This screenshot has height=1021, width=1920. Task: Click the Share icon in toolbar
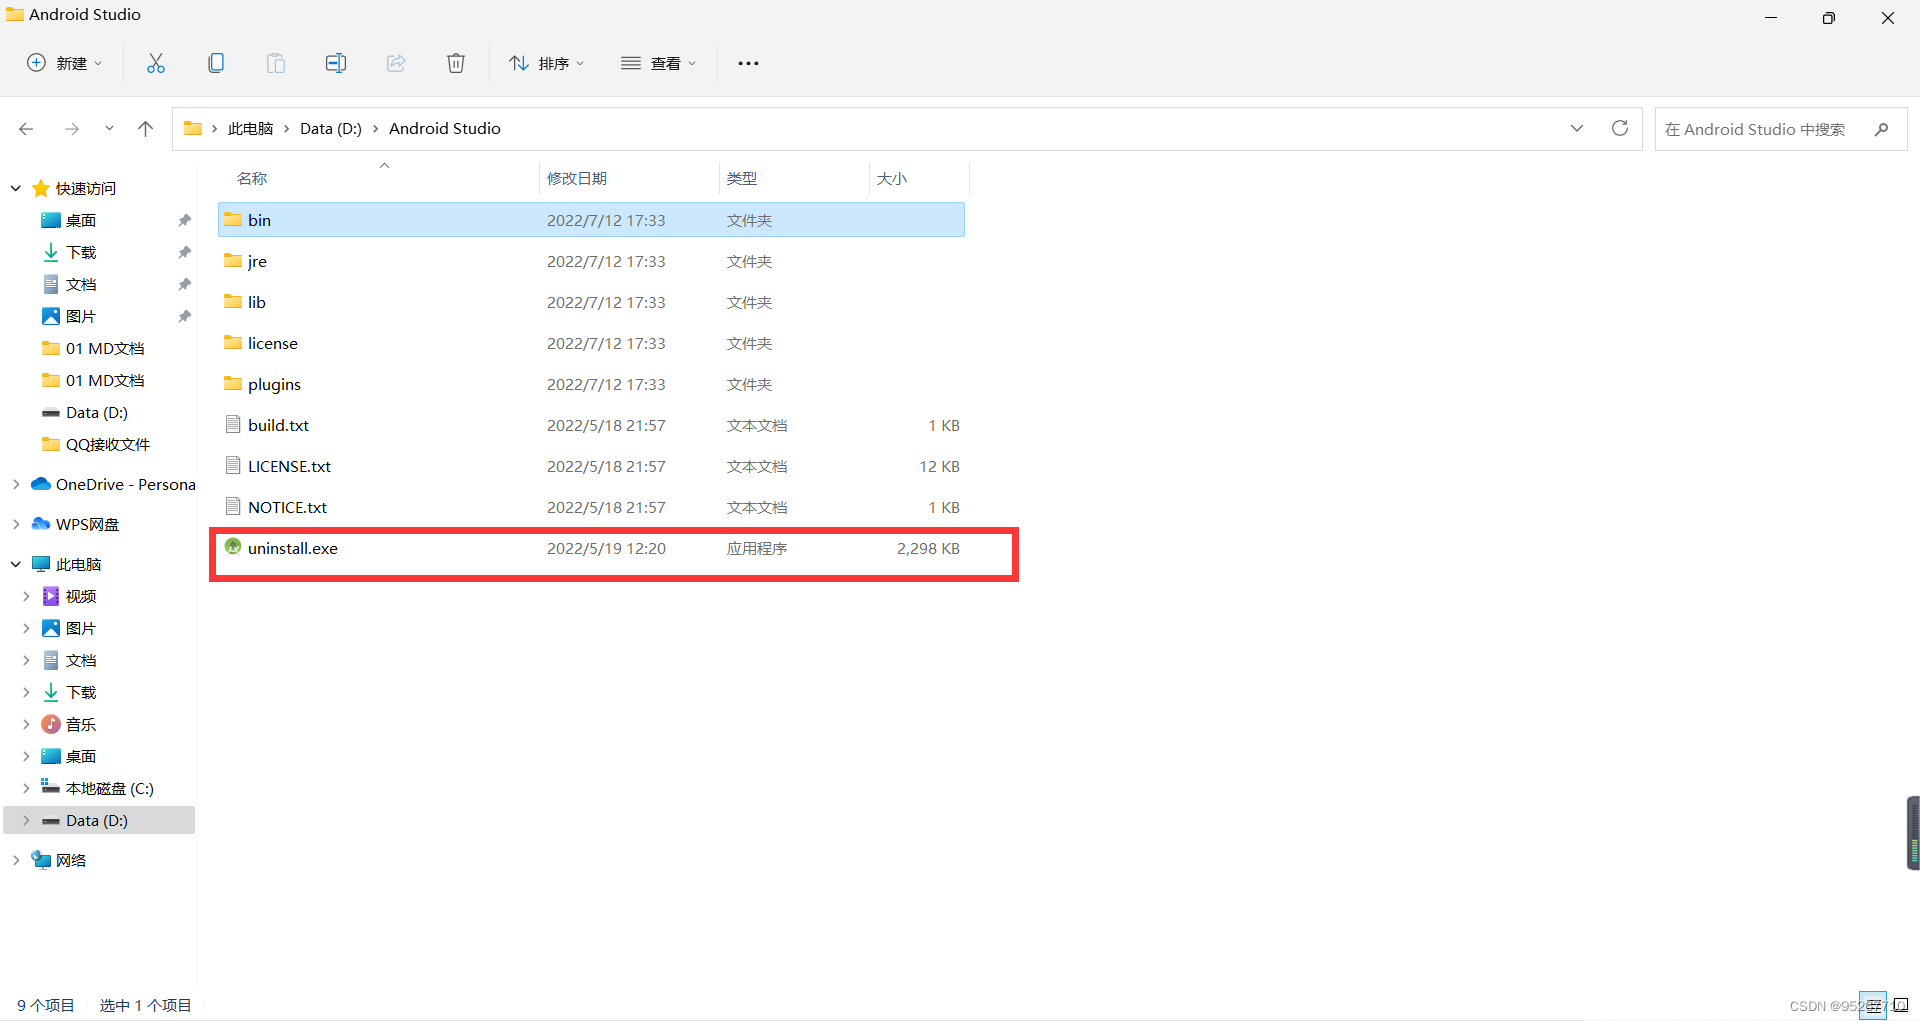[x=396, y=63]
